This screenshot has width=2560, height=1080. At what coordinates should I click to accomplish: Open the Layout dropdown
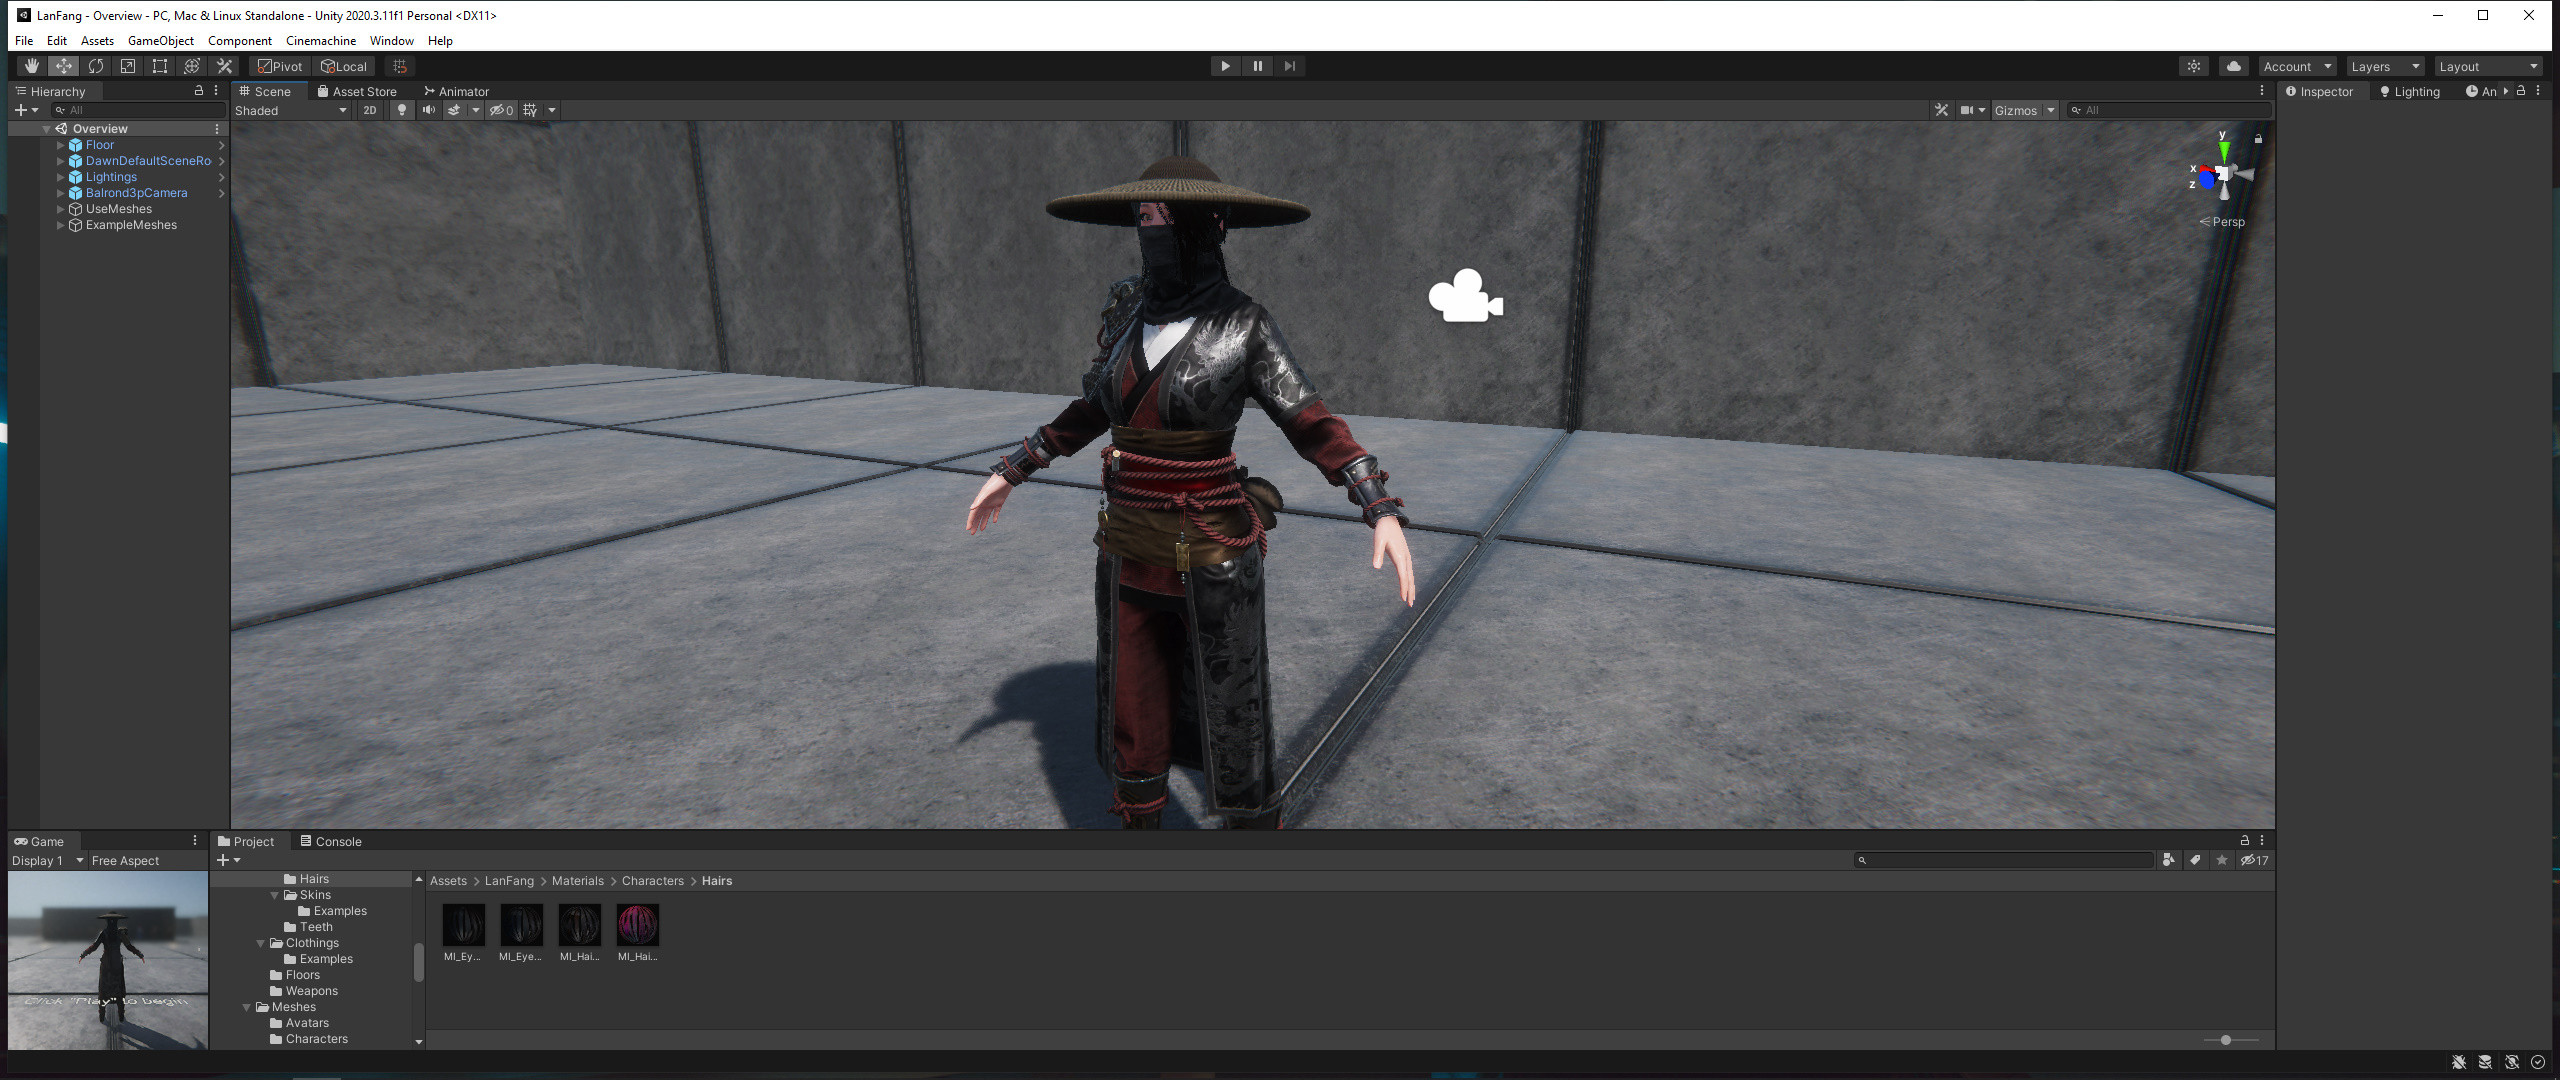pos(2488,66)
